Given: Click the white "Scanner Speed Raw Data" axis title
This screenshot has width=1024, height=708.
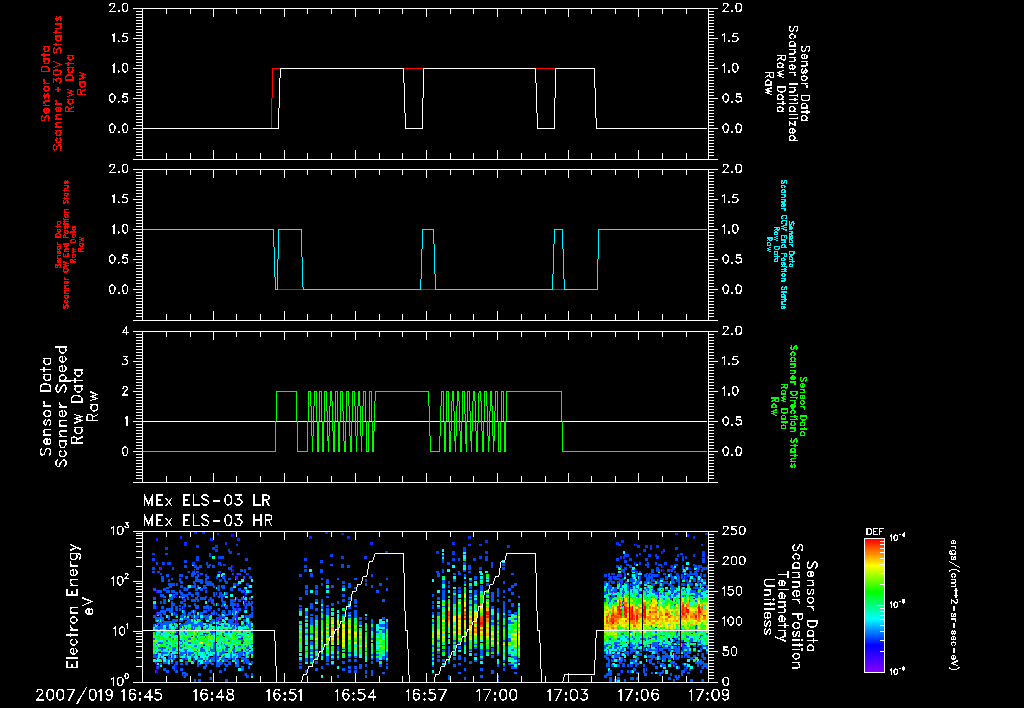Looking at the screenshot, I should coord(68,406).
